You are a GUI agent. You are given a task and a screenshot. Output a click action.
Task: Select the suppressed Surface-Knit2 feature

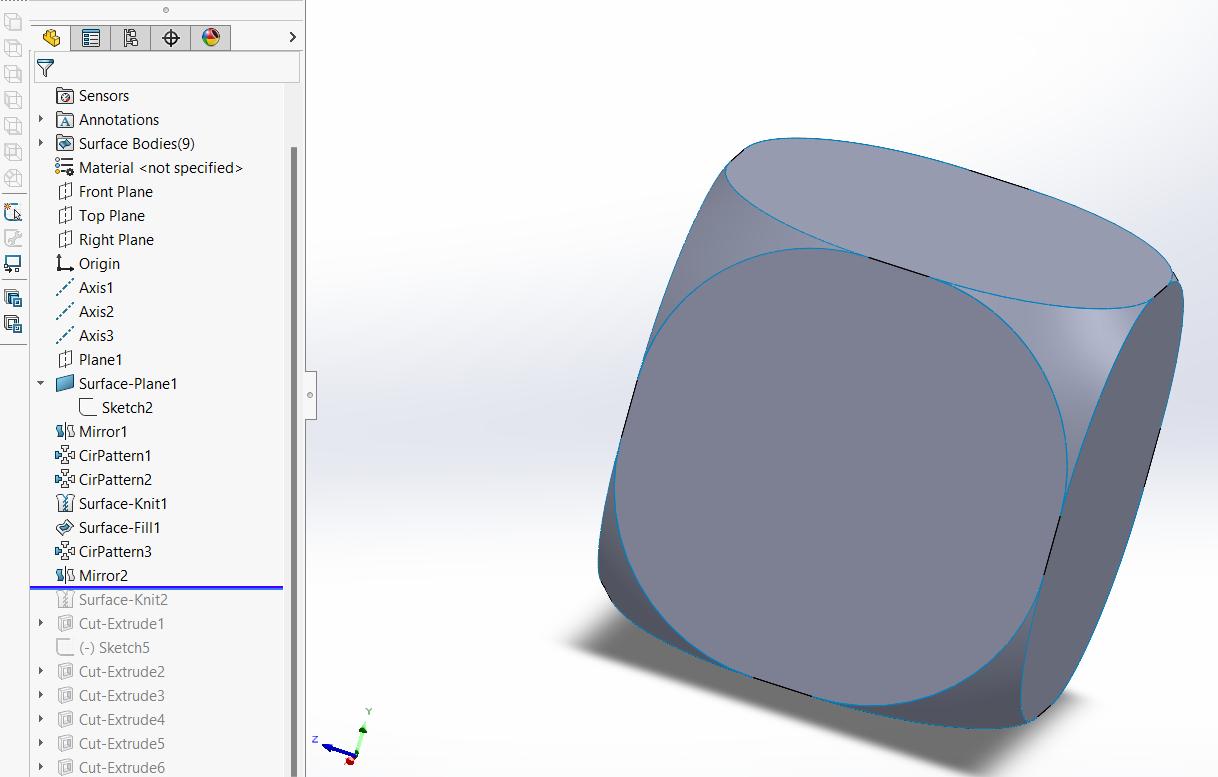click(112, 600)
